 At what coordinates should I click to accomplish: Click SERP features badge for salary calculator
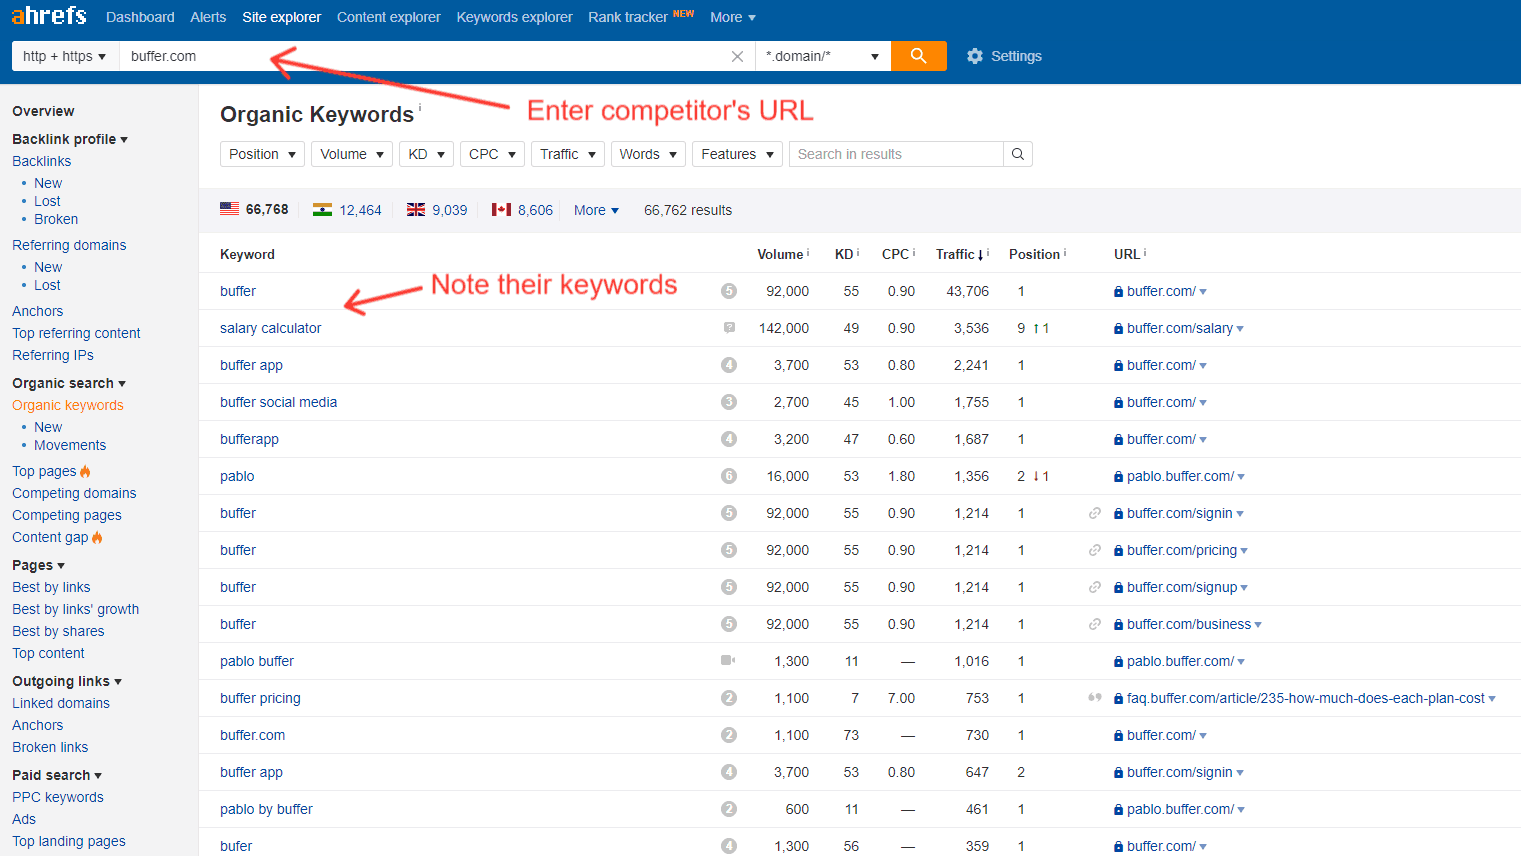pyautogui.click(x=729, y=328)
